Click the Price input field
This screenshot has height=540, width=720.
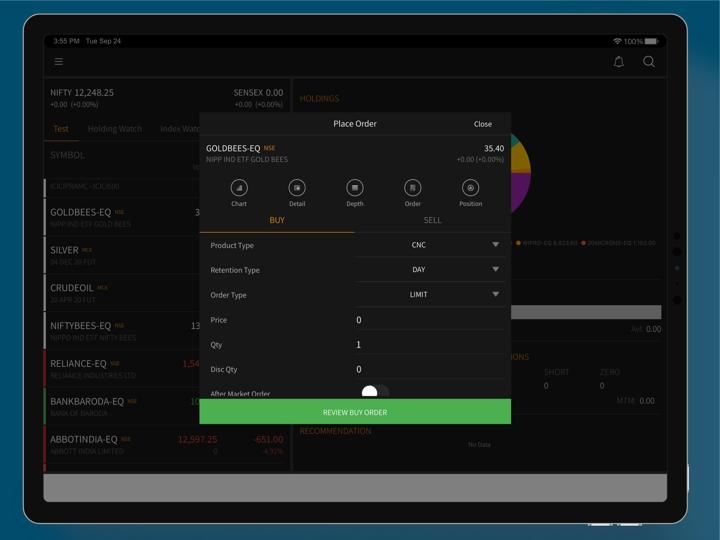point(430,320)
